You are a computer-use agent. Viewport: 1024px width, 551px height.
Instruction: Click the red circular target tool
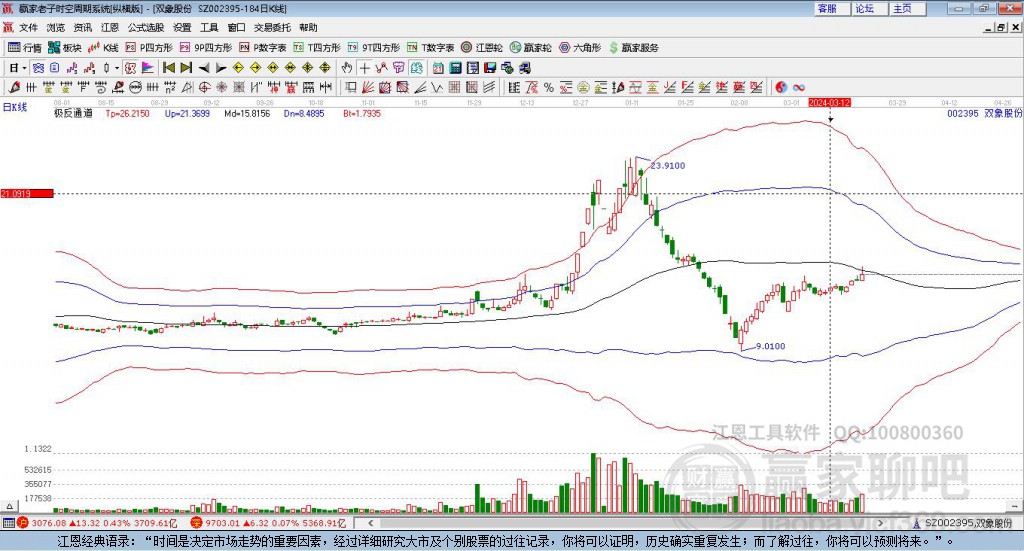(x=204, y=87)
